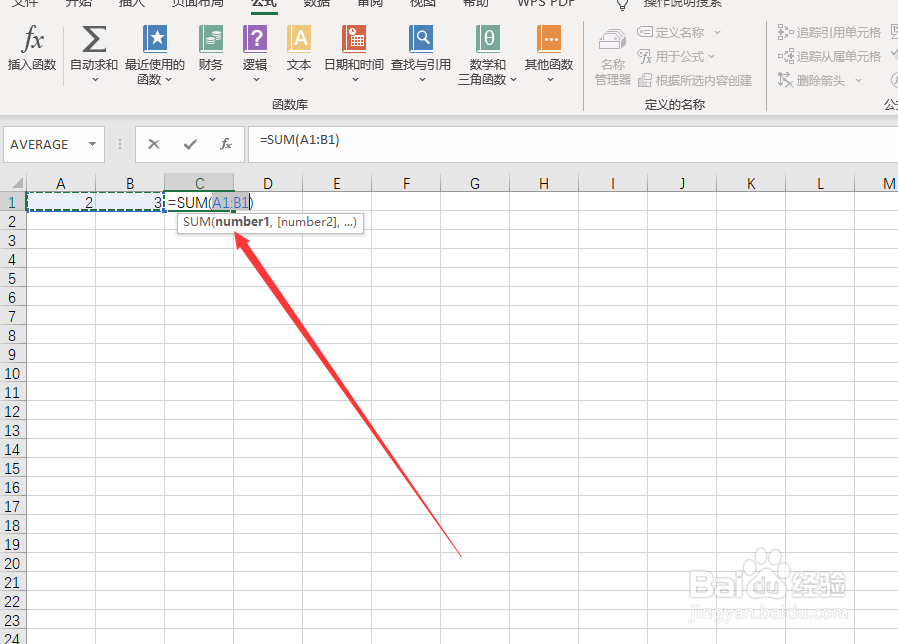This screenshot has height=644, width=898.
Task: Expand the Logical dropdown arrow
Action: [256, 80]
